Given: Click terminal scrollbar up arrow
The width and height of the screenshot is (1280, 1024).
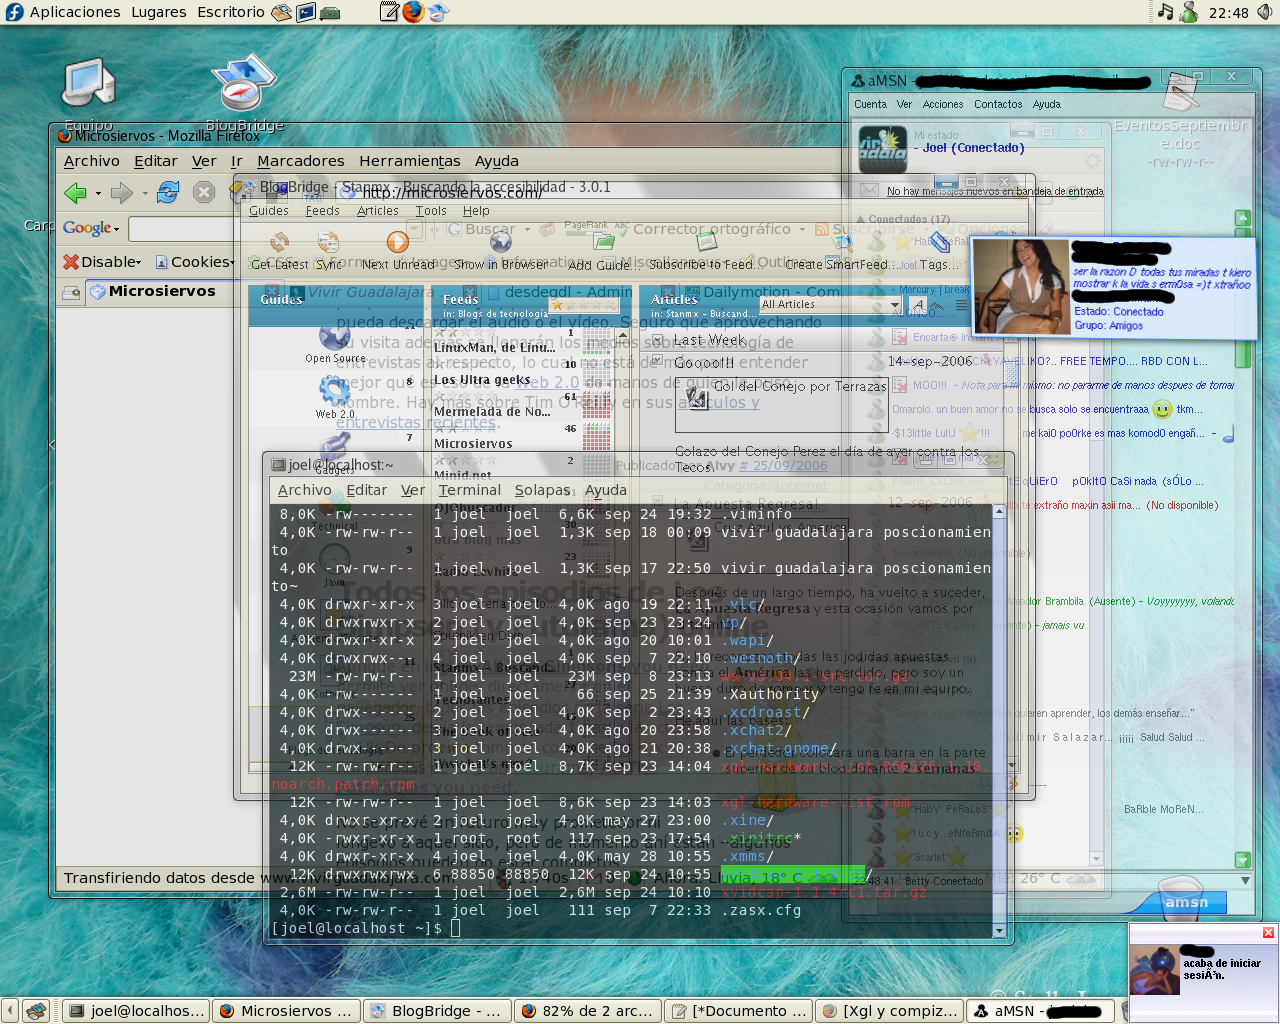Looking at the screenshot, I should click(999, 511).
